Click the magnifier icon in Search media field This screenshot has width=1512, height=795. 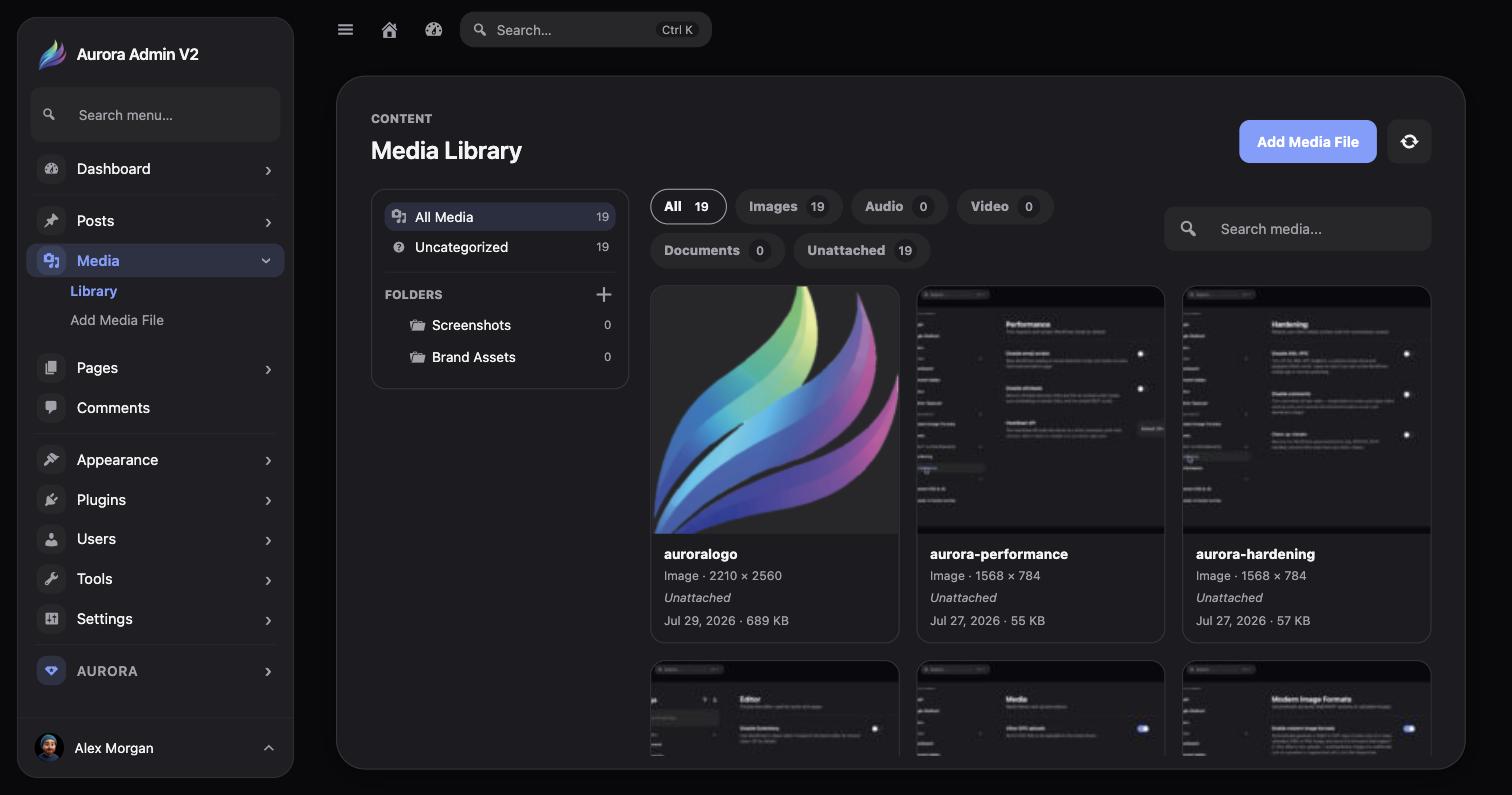1188,229
